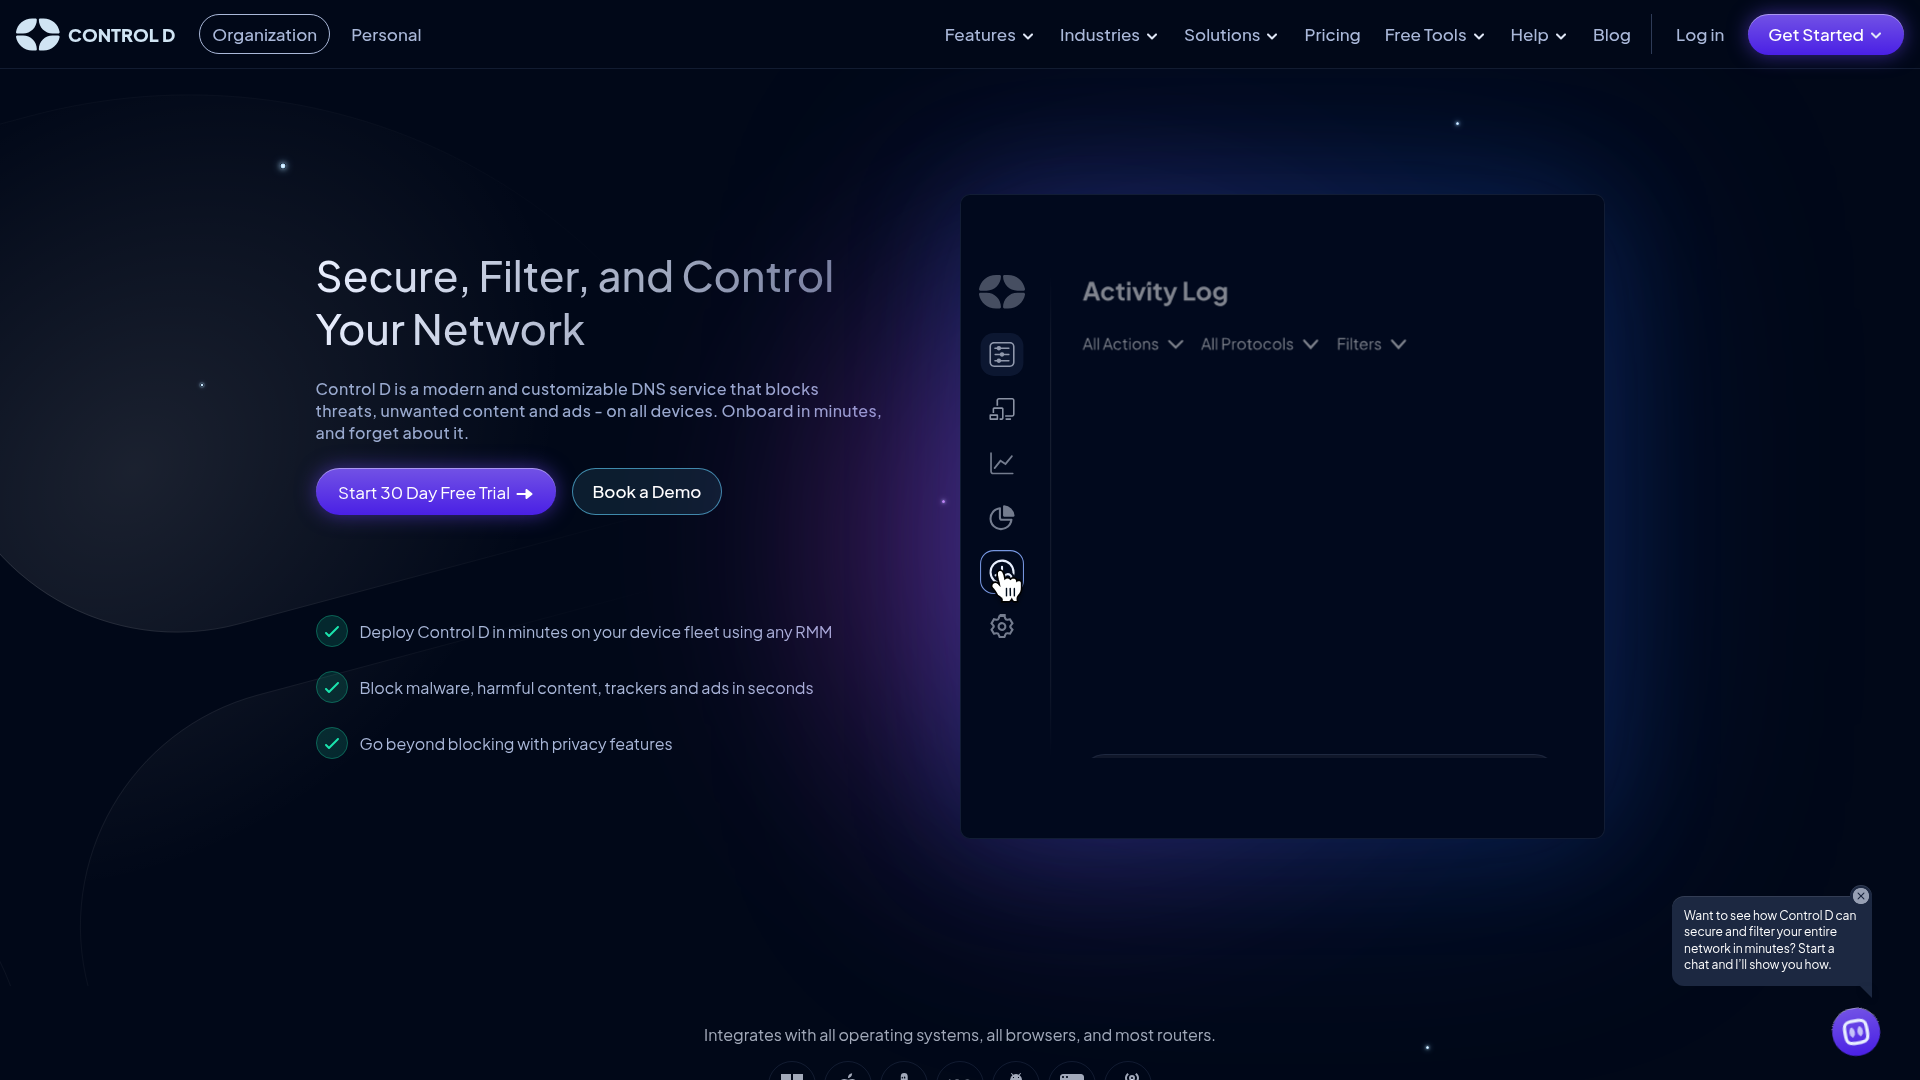Open the All Protocols dropdown
The image size is (1920, 1080).
point(1258,344)
